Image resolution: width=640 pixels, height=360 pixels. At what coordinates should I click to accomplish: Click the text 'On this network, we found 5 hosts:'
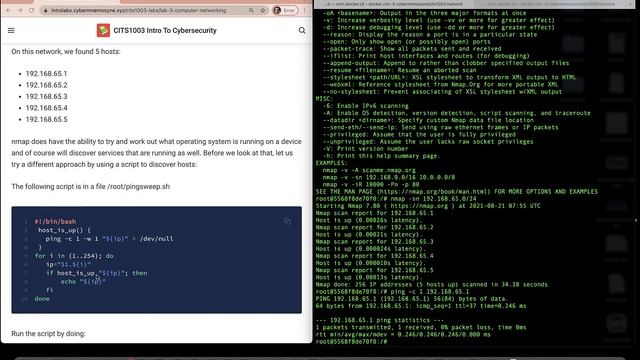coord(66,52)
